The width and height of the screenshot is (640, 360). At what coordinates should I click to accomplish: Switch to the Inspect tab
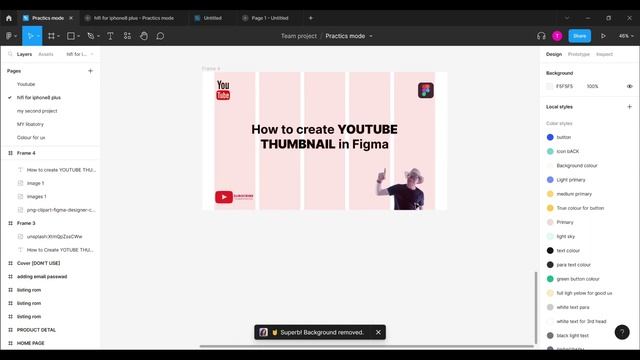pyautogui.click(x=604, y=54)
